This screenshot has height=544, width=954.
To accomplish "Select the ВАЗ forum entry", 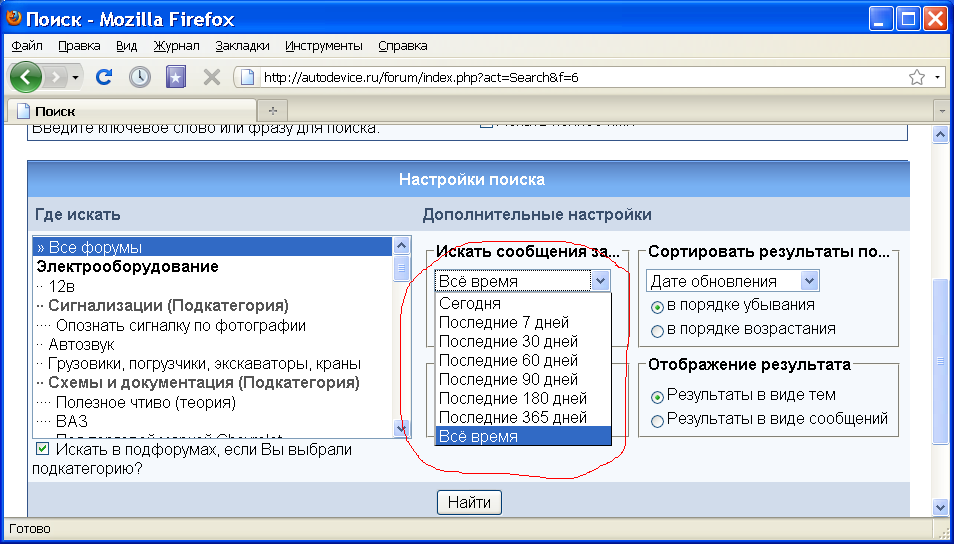I will pos(213,421).
